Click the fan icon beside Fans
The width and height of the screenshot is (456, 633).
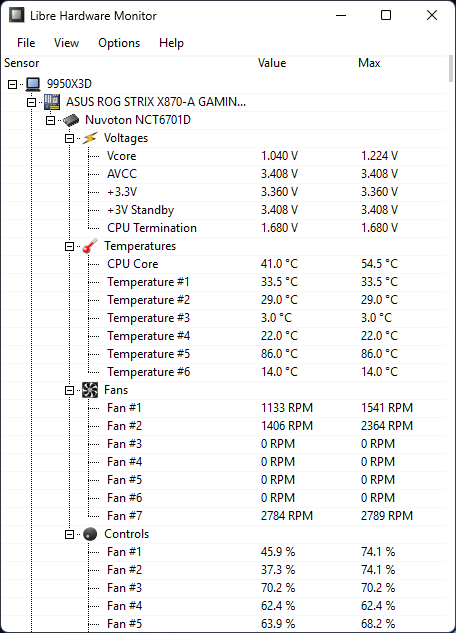90,390
